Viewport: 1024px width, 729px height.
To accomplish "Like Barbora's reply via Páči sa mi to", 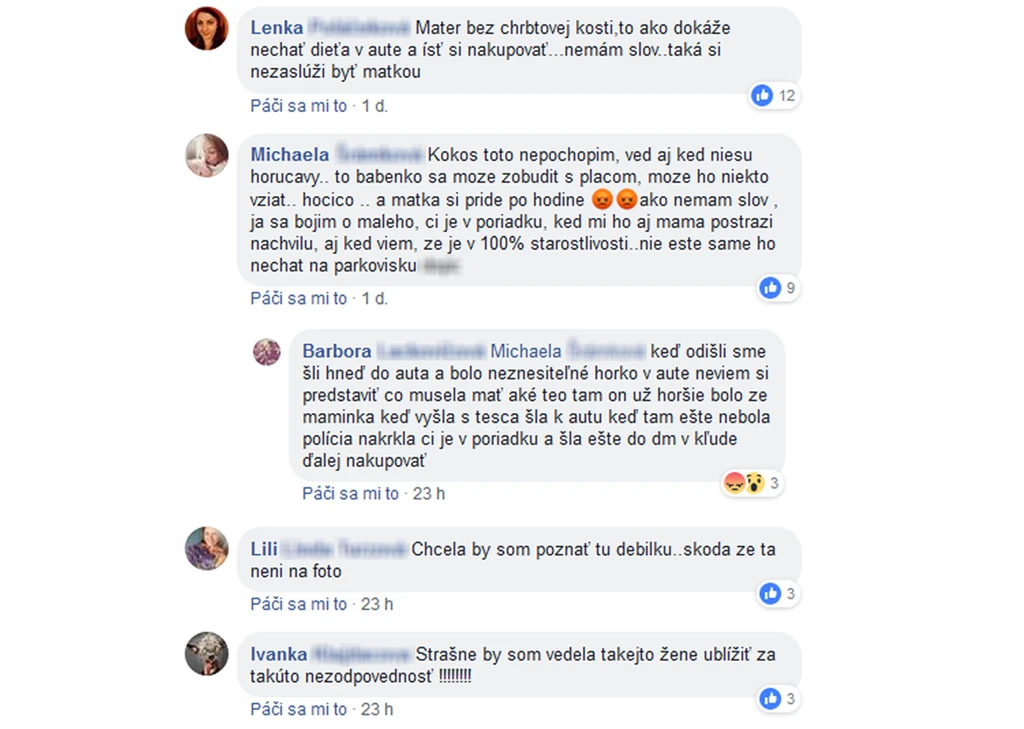I will 350,494.
